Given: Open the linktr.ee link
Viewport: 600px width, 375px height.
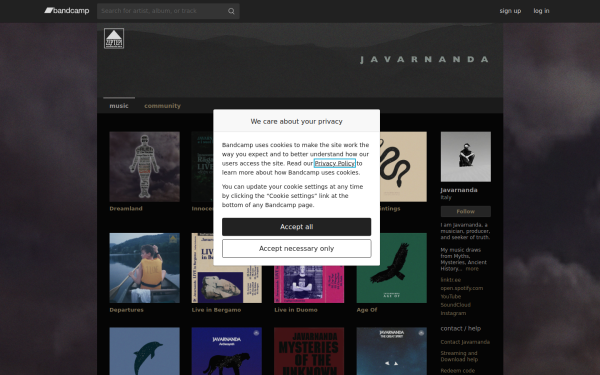Looking at the screenshot, I should (x=451, y=280).
